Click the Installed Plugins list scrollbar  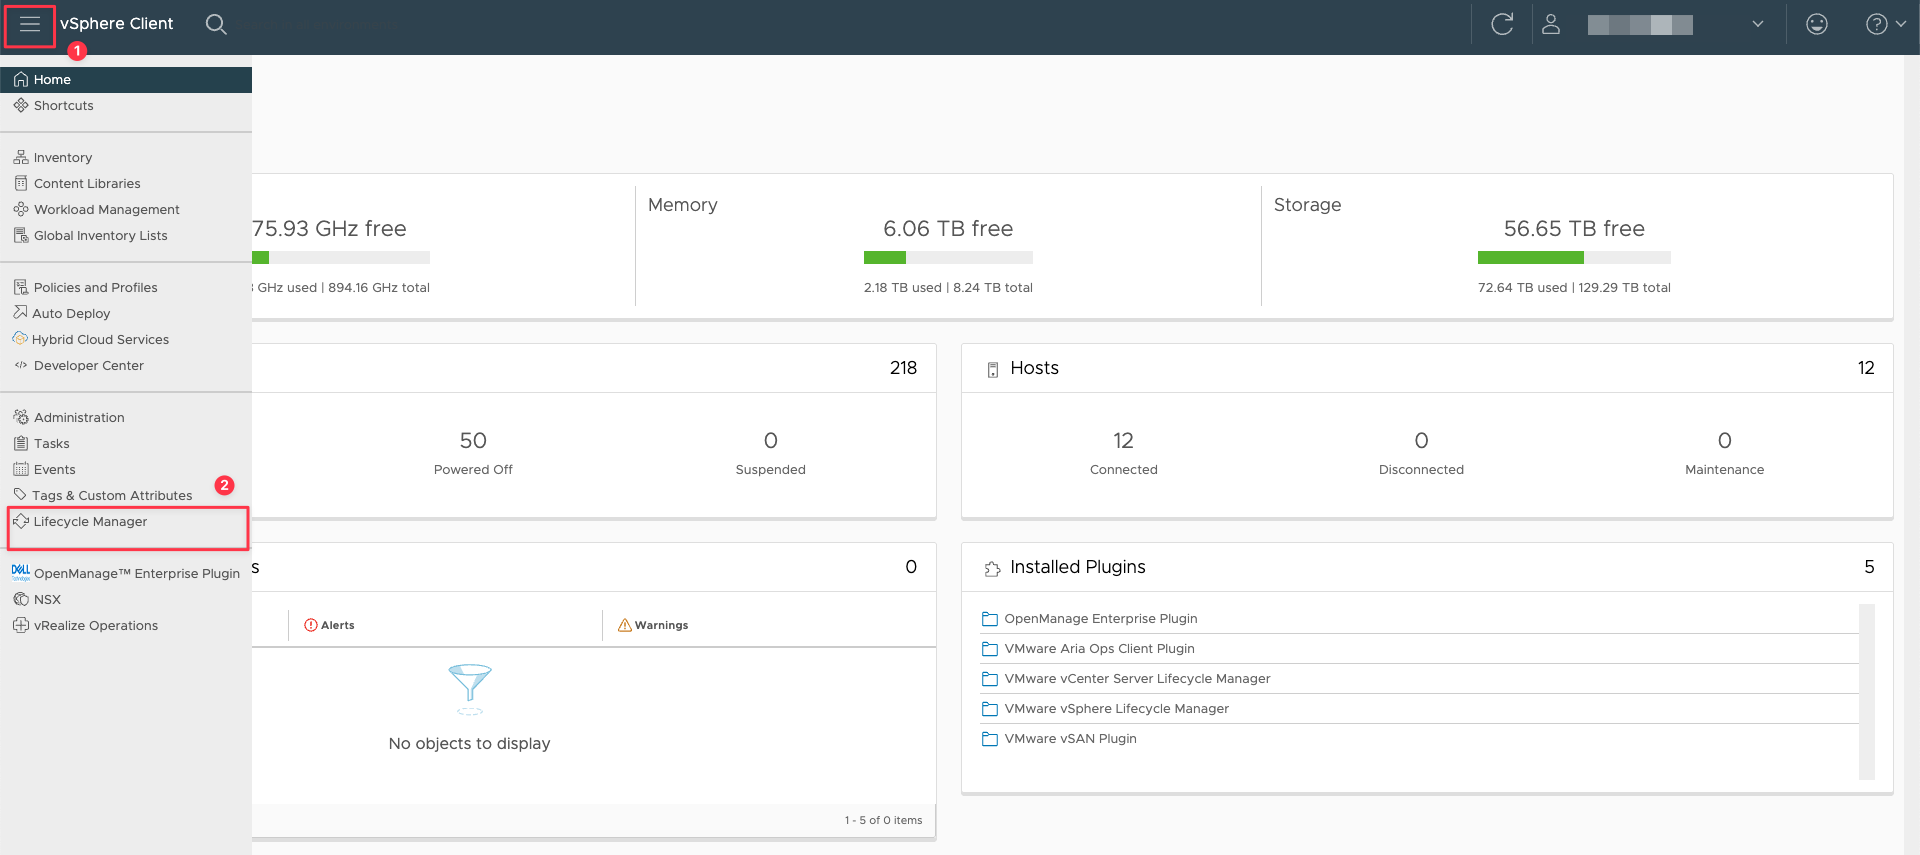1867,691
